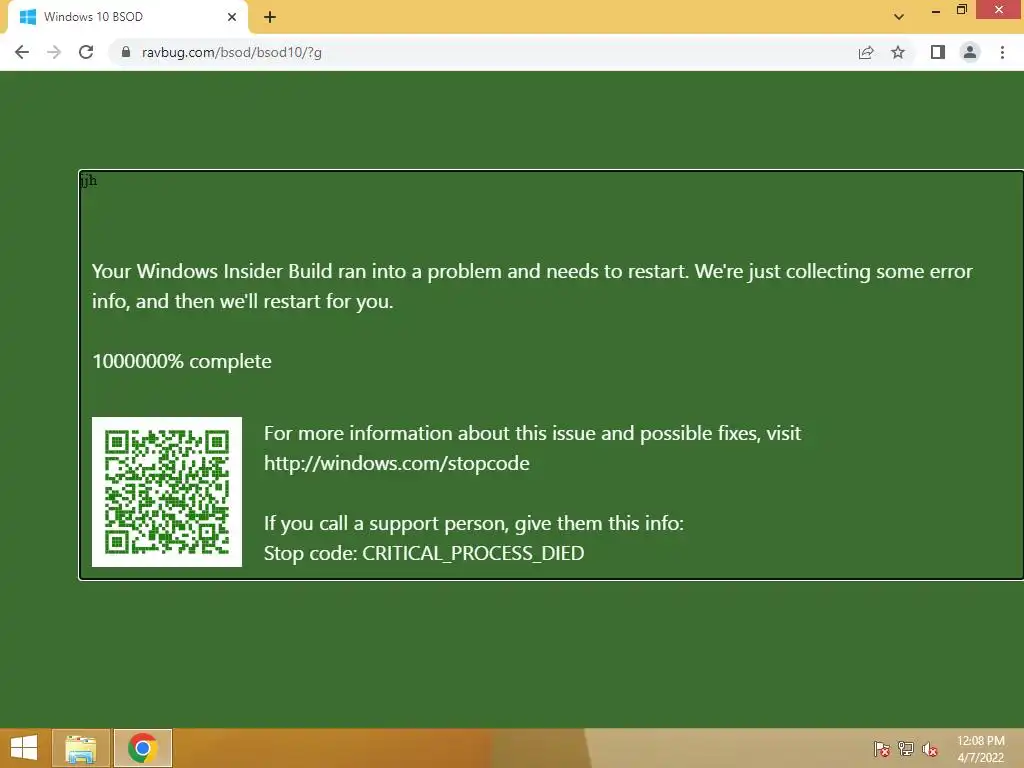Close the Chrome window
Screen dimensions: 1024x768
999,10
